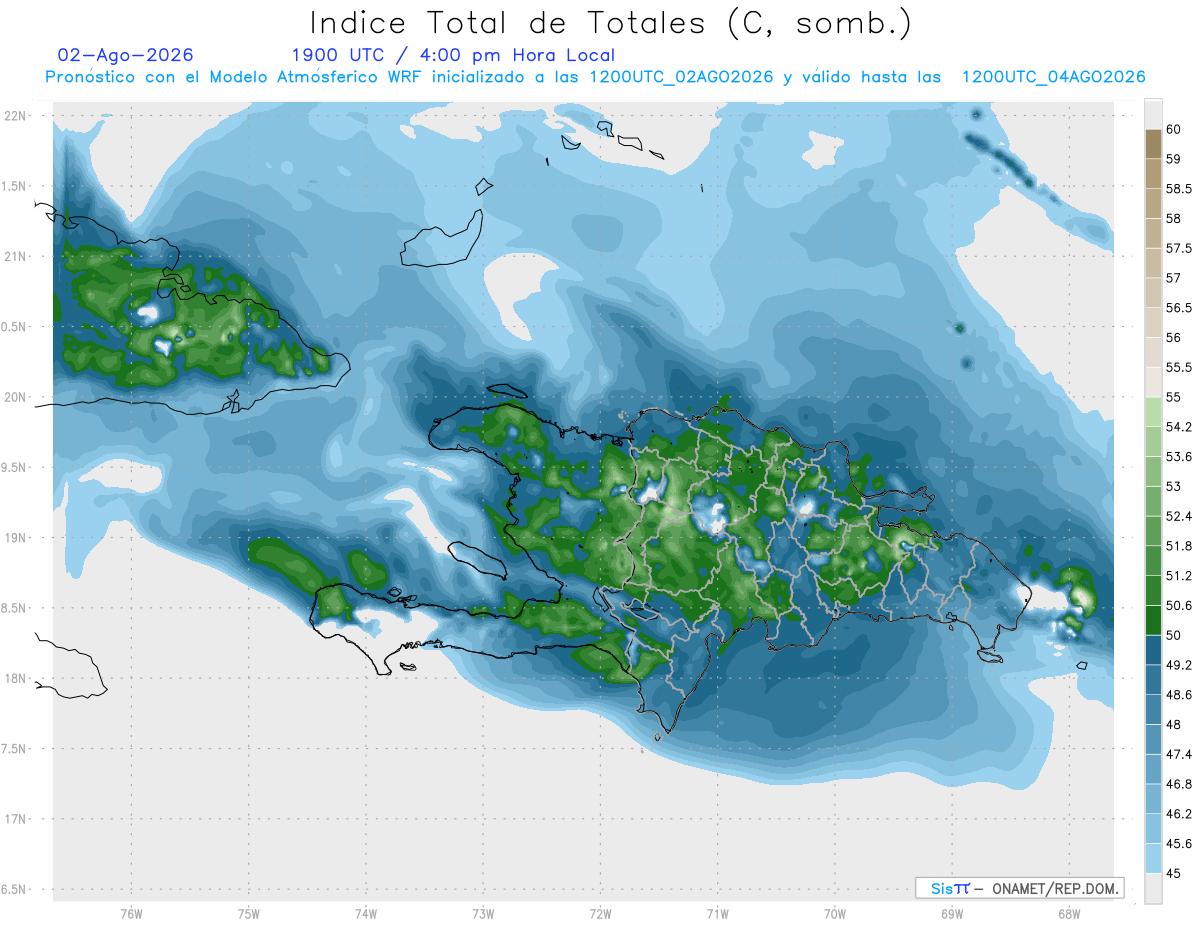This screenshot has height=927, width=1200.
Task: Click the "76W" longitude label
Action: 131,914
